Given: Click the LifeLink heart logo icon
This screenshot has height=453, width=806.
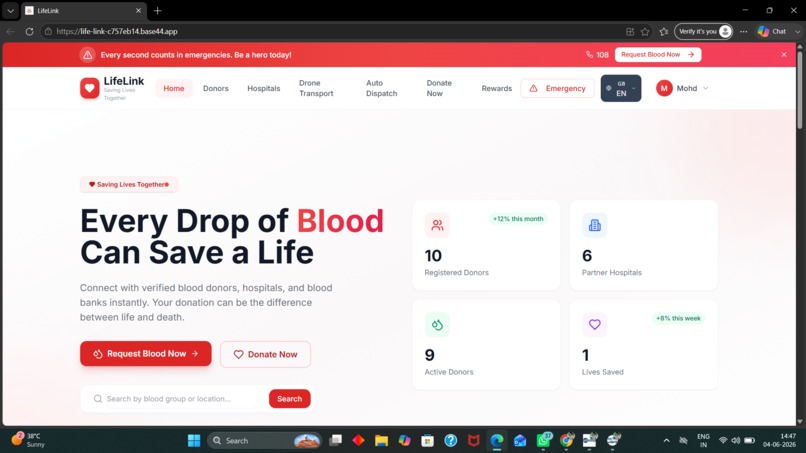Looking at the screenshot, I should click(x=89, y=88).
